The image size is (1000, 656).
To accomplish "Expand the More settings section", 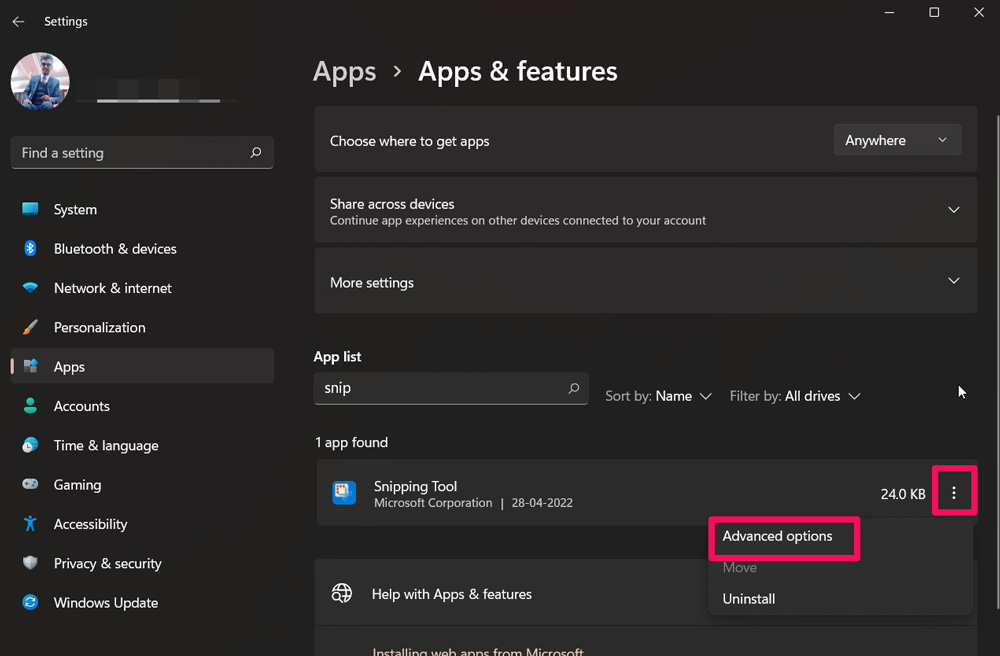I will pyautogui.click(x=953, y=282).
